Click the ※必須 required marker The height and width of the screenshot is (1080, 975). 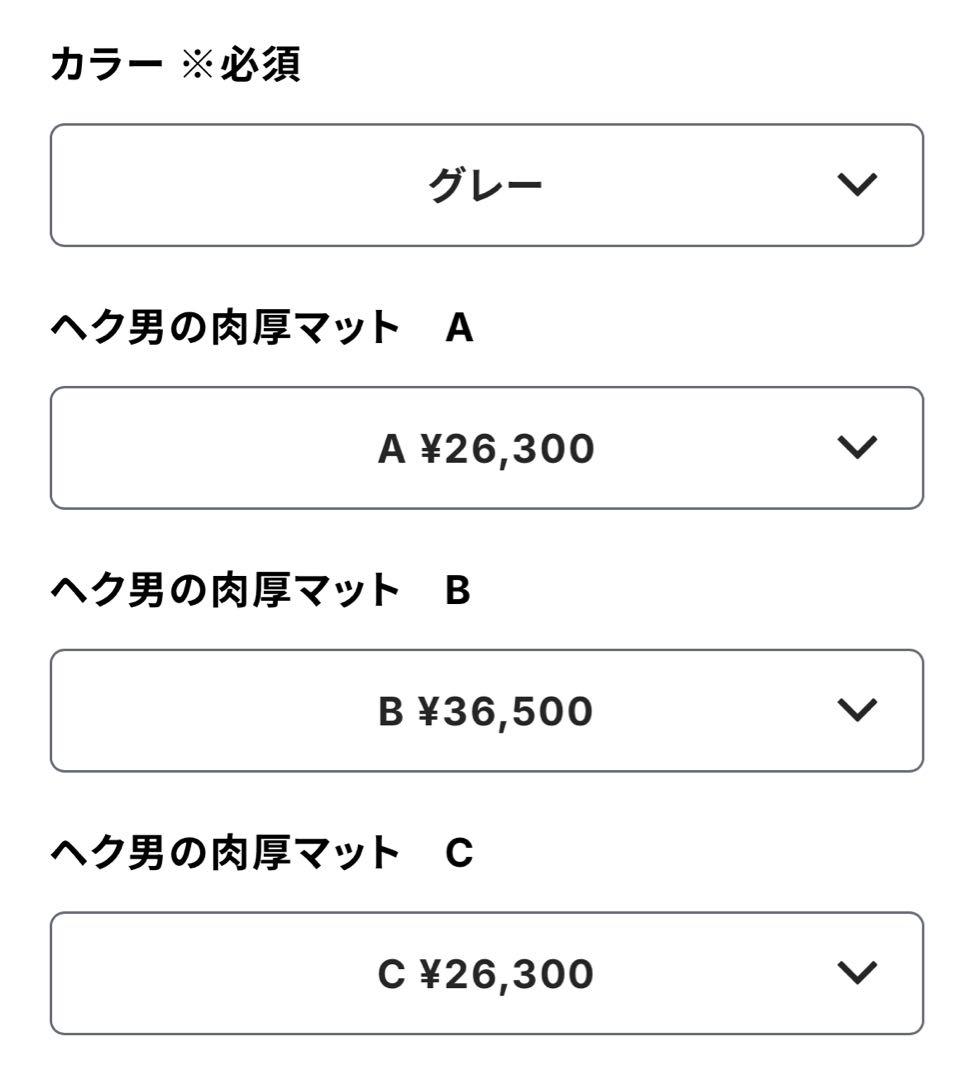click(241, 66)
